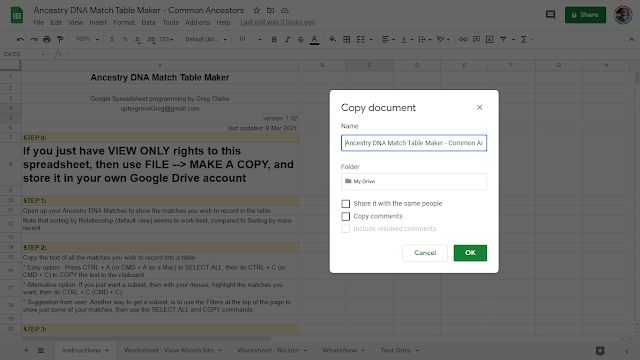The height and width of the screenshot is (360, 640).
Task: Open the all sheets list icon
Action: (41, 350)
